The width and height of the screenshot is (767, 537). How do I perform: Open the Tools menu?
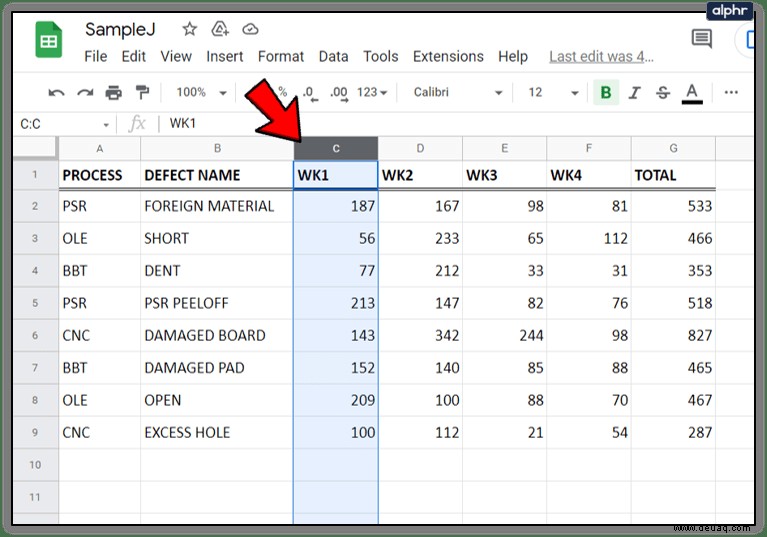point(381,57)
